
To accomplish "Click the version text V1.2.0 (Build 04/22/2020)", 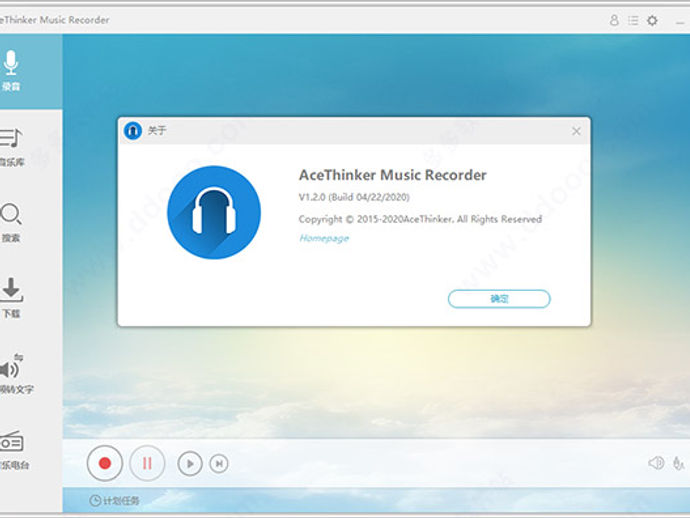I will [354, 197].
